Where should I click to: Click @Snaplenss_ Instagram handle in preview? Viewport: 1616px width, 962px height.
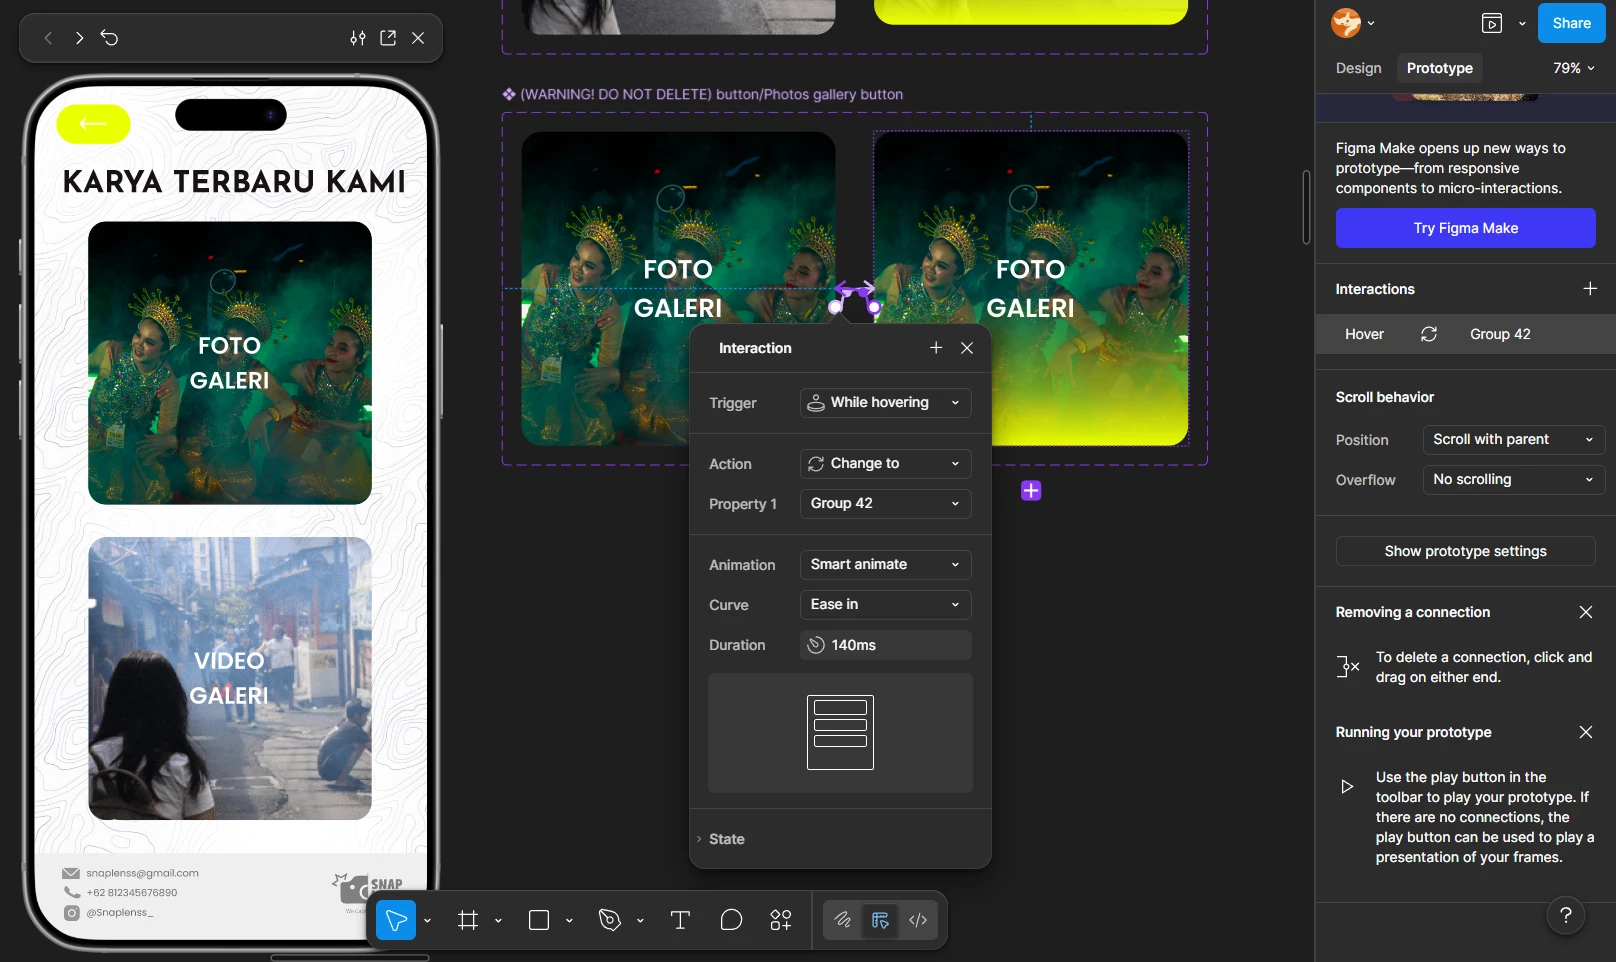[x=119, y=913]
